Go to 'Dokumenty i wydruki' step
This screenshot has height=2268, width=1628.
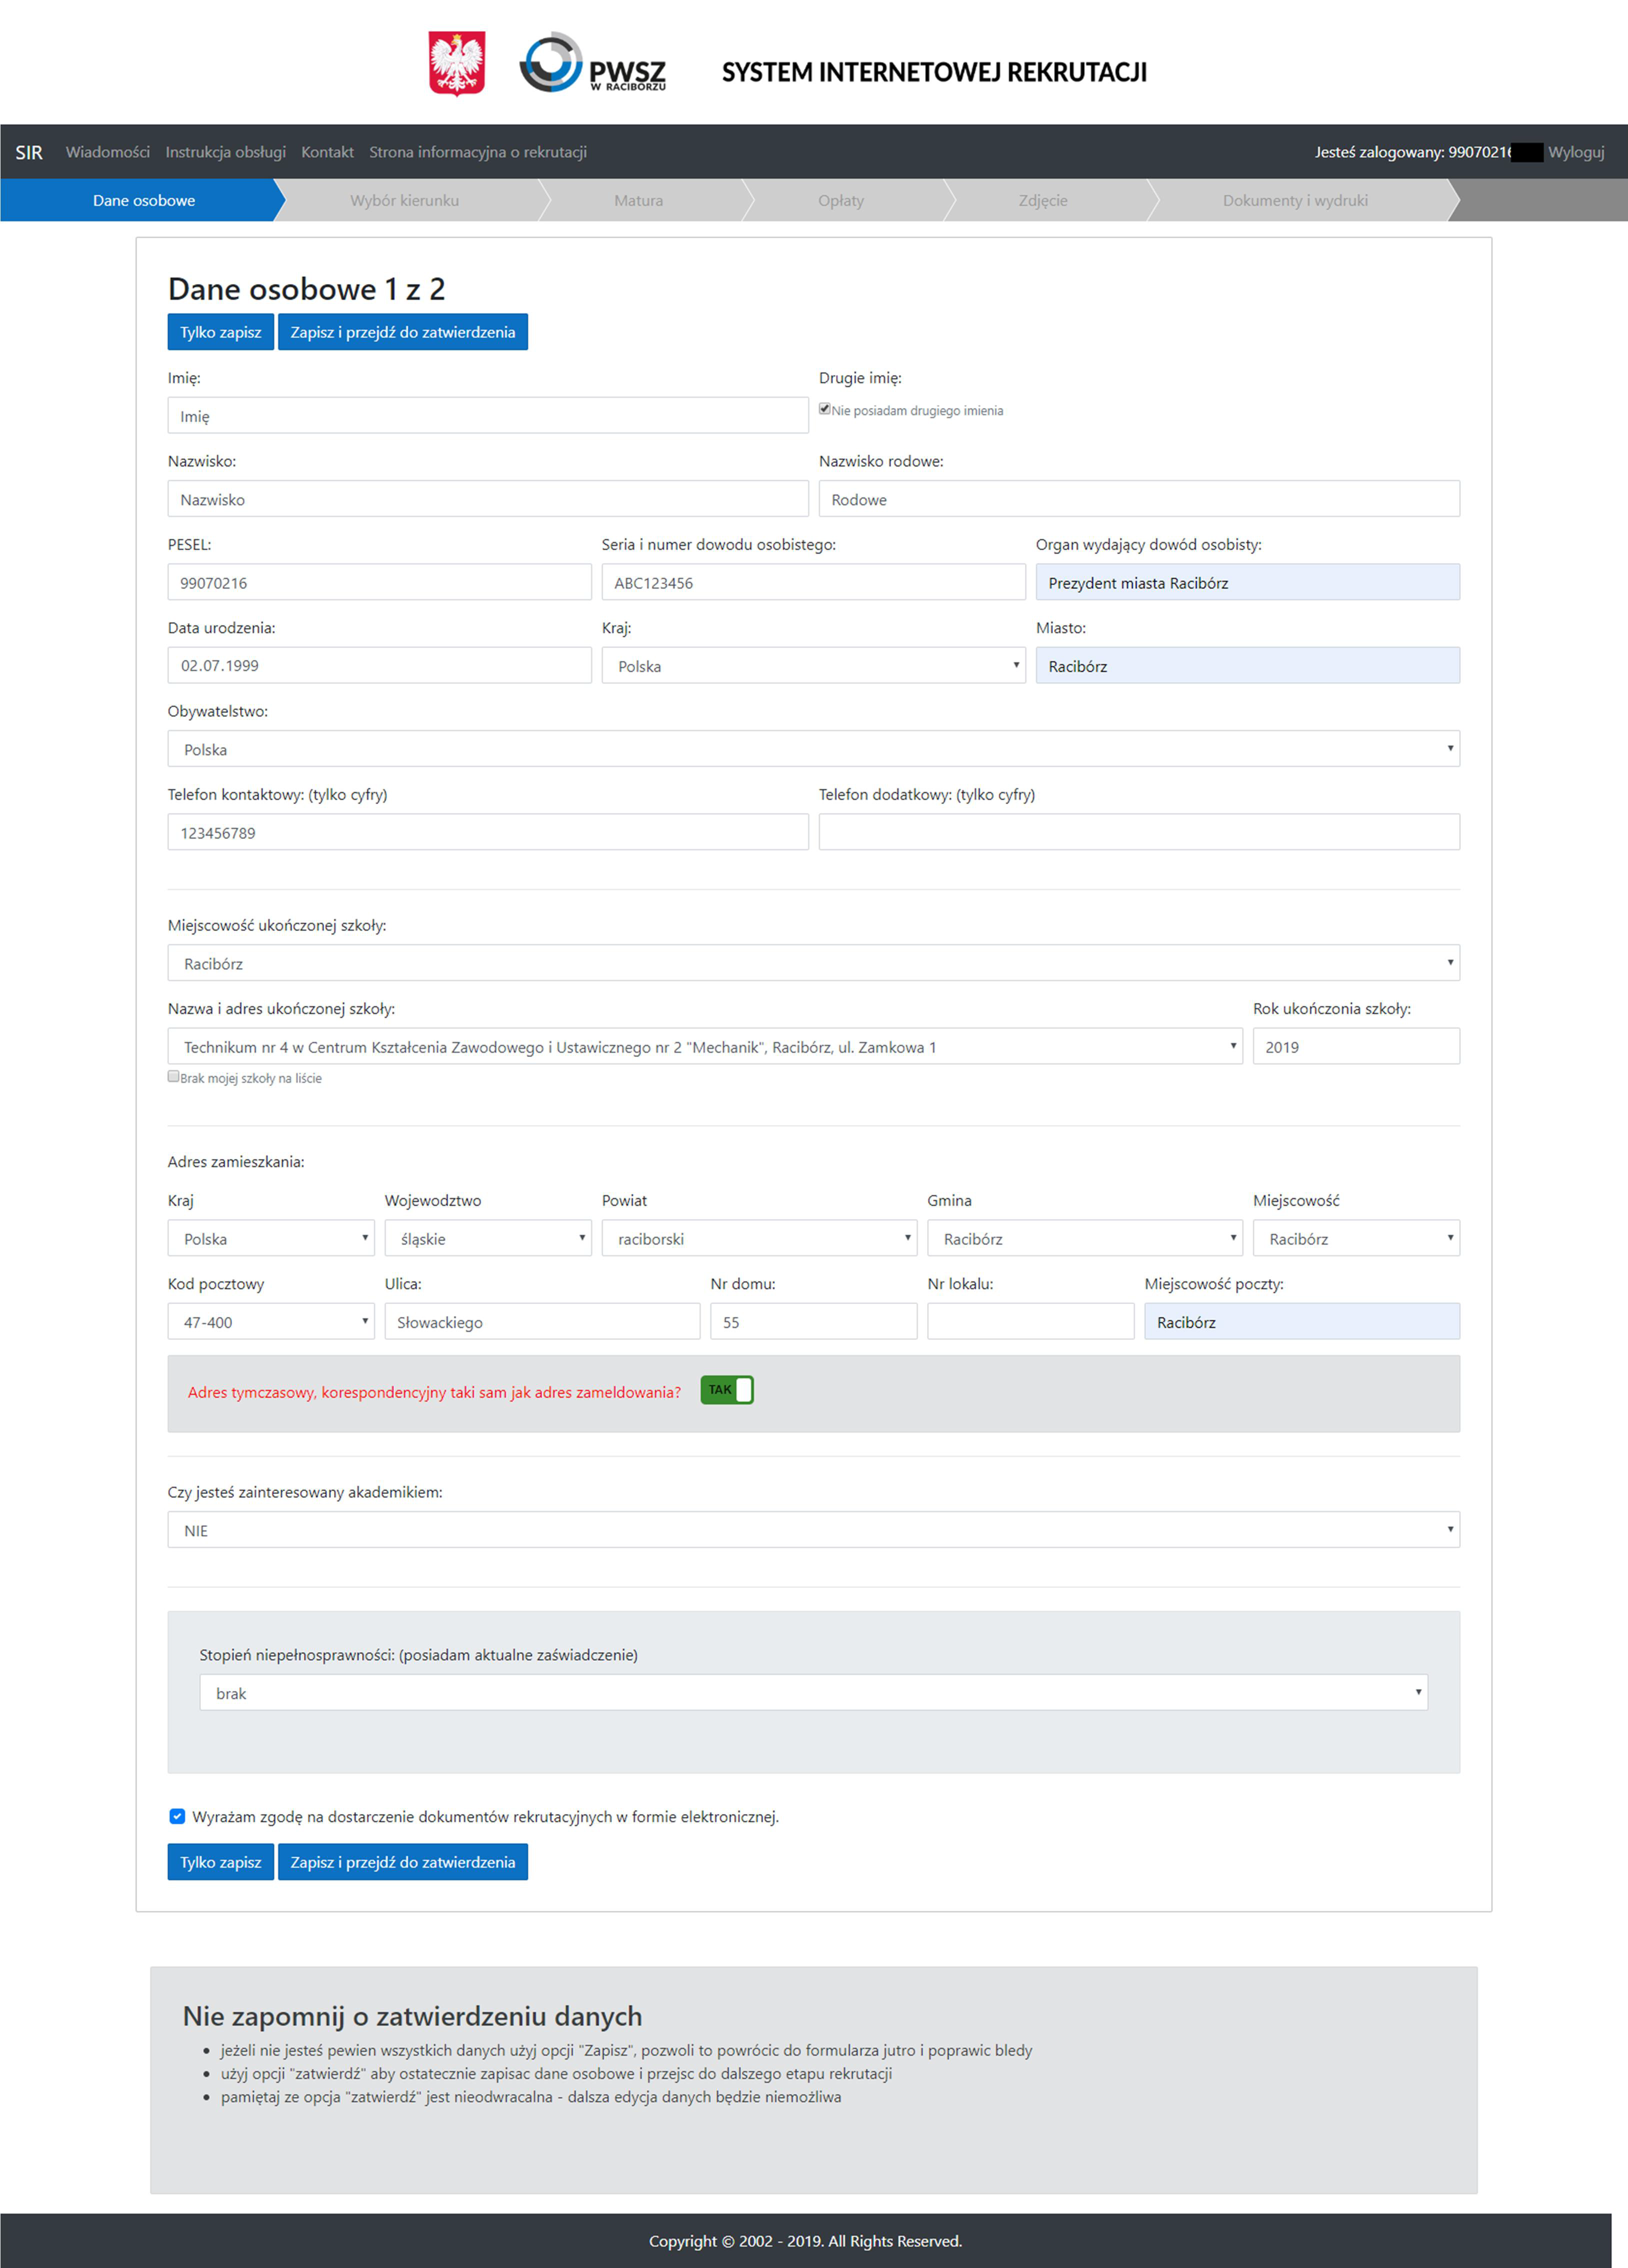(x=1295, y=200)
